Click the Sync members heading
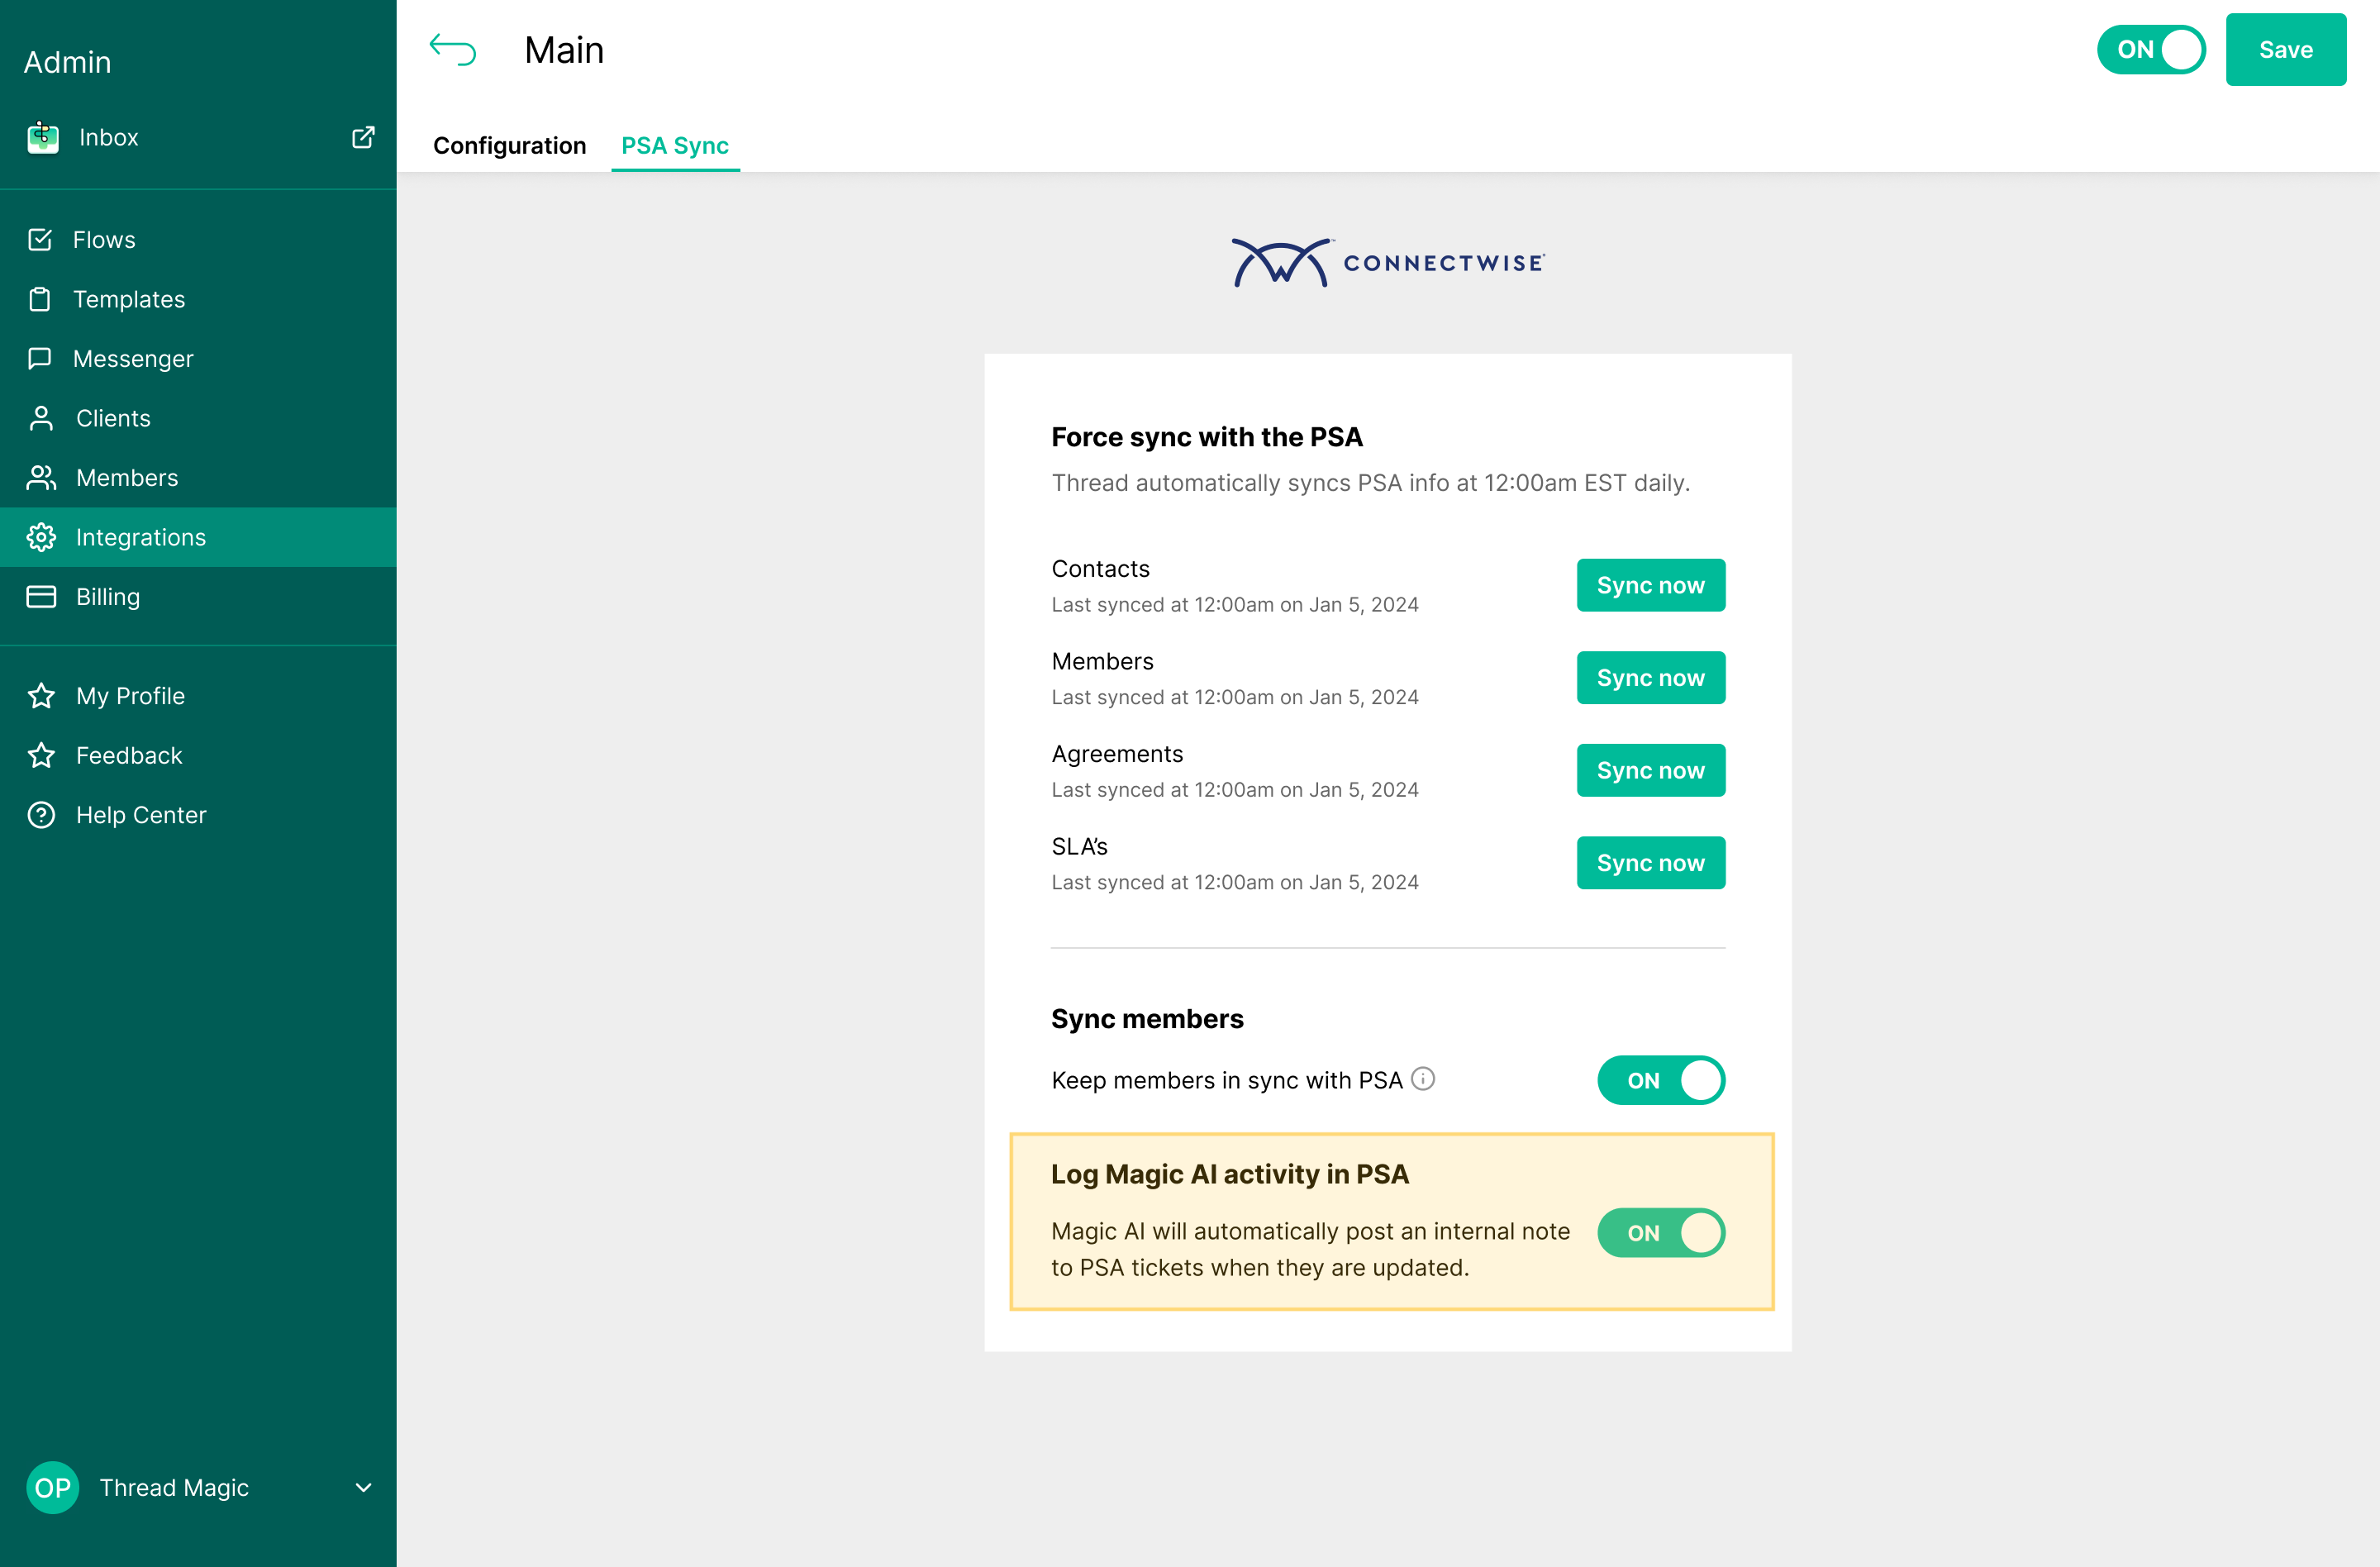Screen dimensions: 2380x1567 tap(1147, 1019)
